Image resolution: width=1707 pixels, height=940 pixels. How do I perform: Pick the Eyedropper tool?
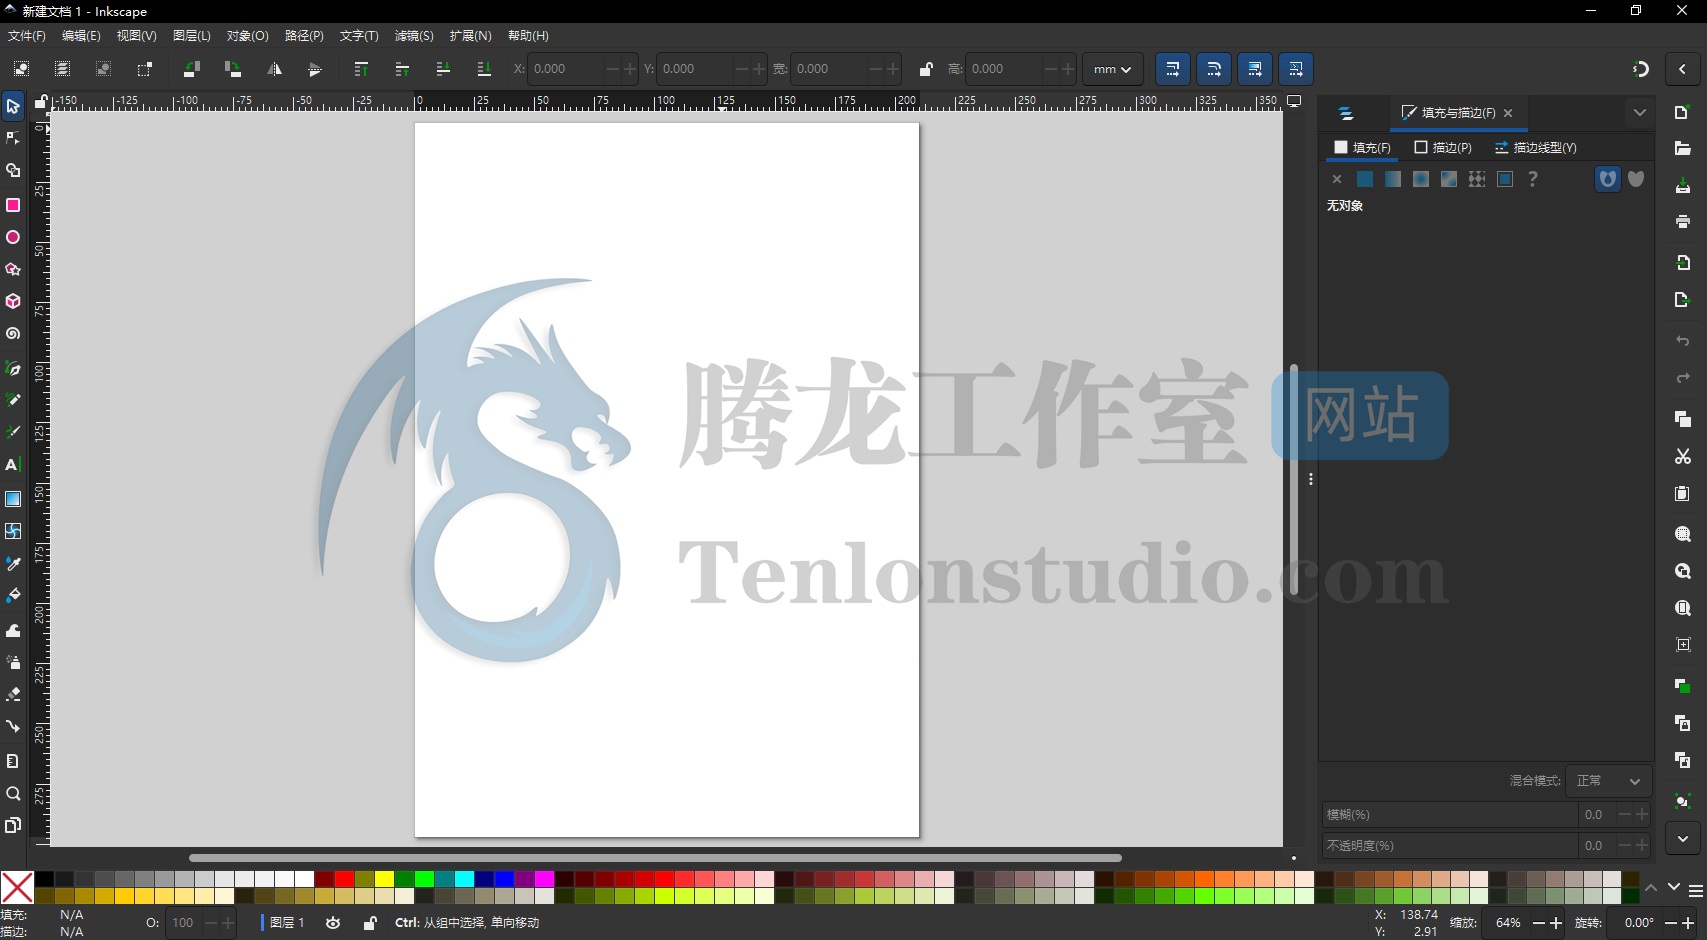tap(14, 563)
